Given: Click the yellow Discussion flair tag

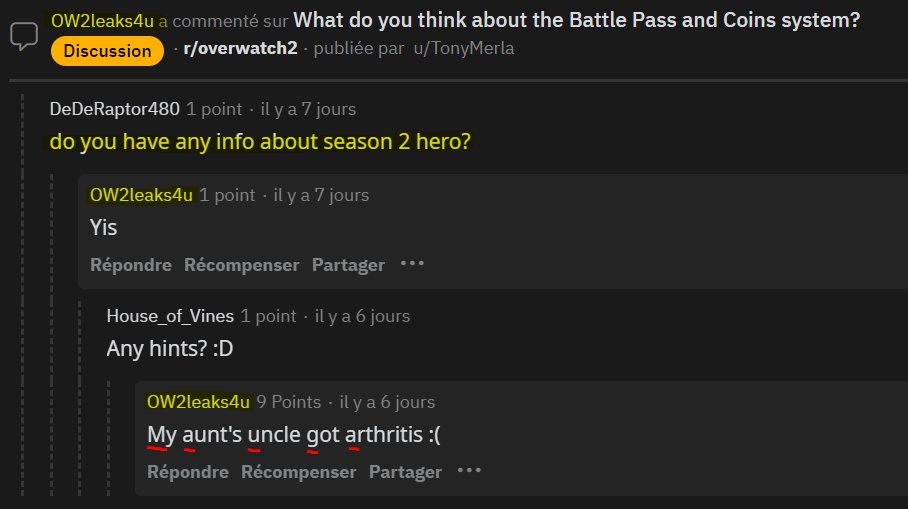Looking at the screenshot, I should click(107, 51).
